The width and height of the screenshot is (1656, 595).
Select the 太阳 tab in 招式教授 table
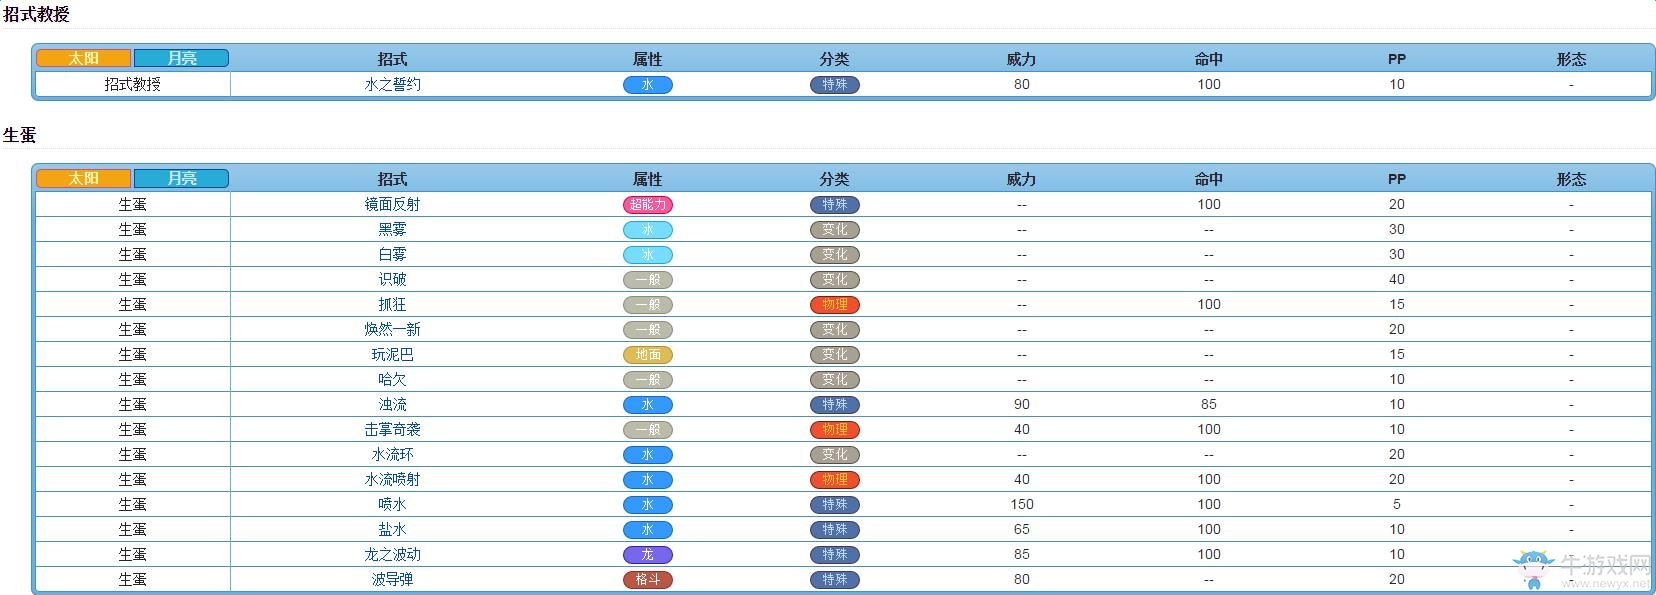(x=84, y=58)
